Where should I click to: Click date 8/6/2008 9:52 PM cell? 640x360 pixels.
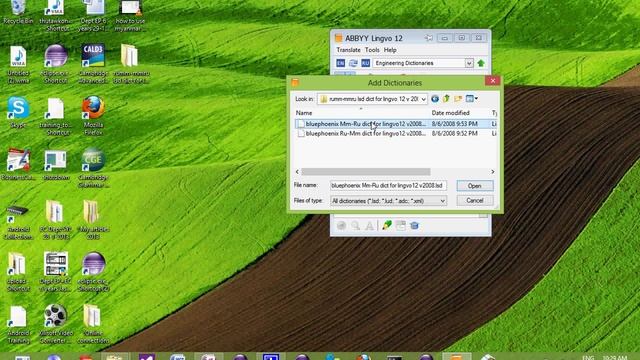pyautogui.click(x=454, y=133)
